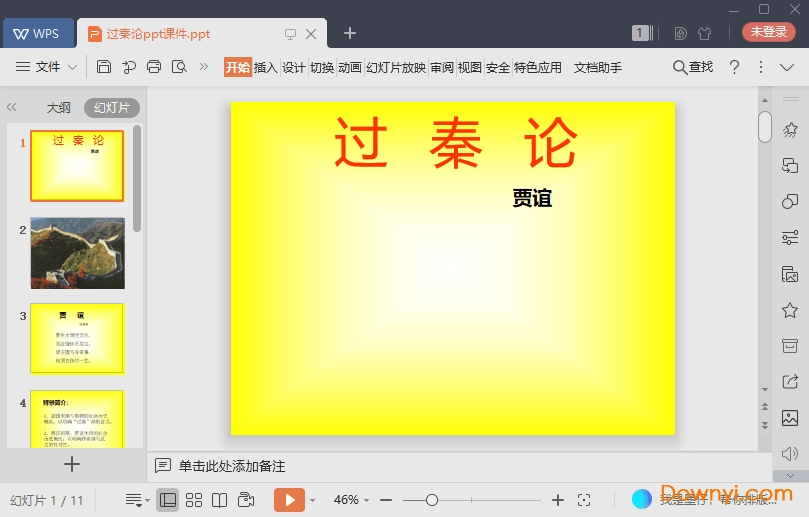Switch to Normal view icon
The width and height of the screenshot is (809, 517).
coord(168,500)
